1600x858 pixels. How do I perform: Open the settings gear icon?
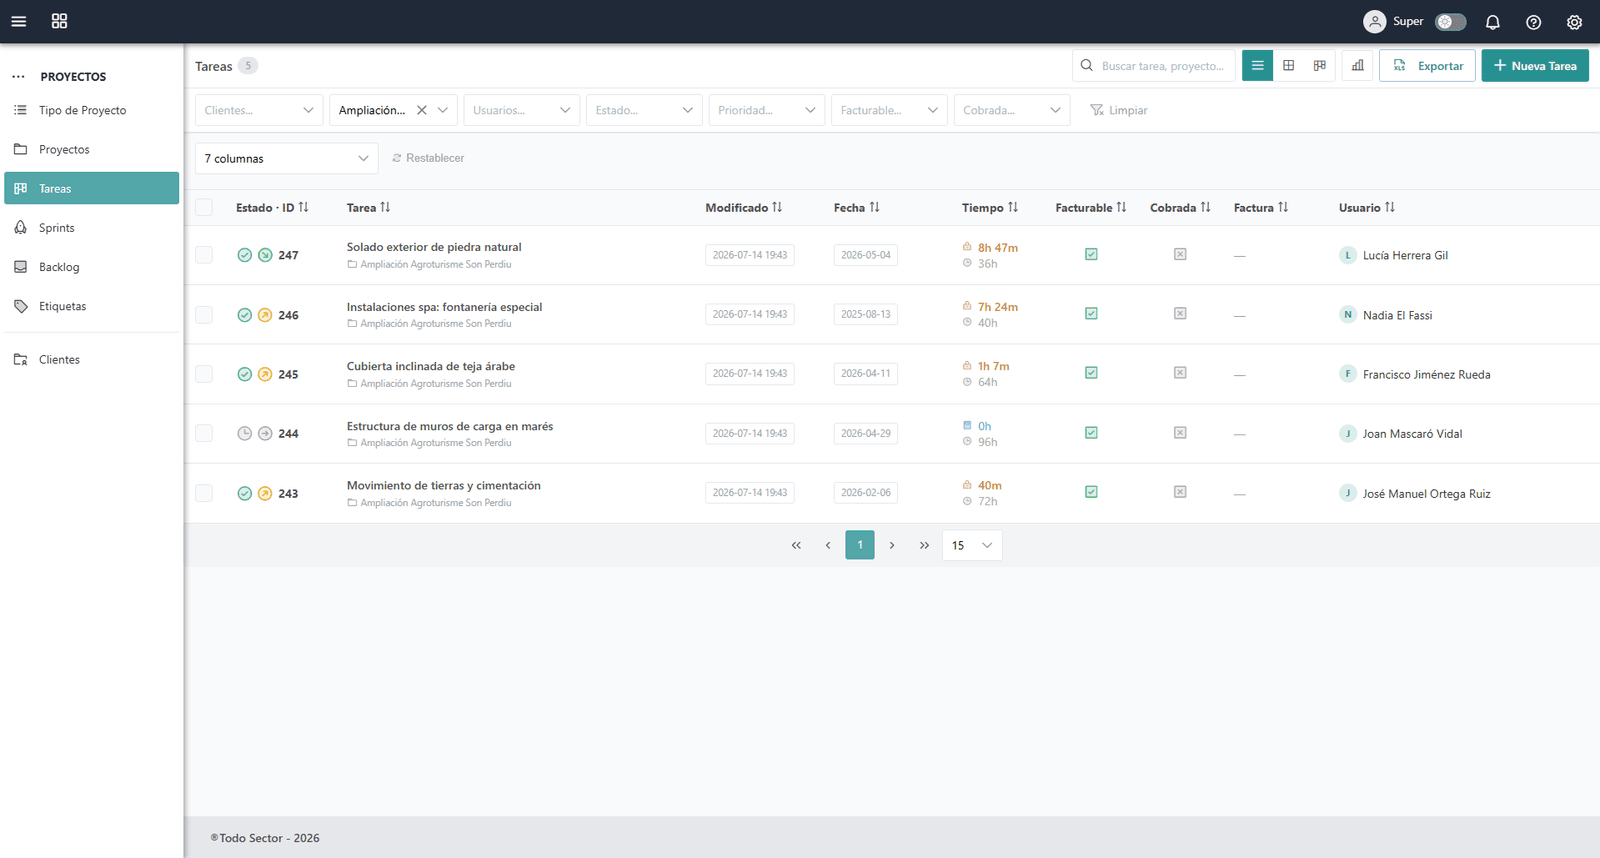(x=1574, y=22)
